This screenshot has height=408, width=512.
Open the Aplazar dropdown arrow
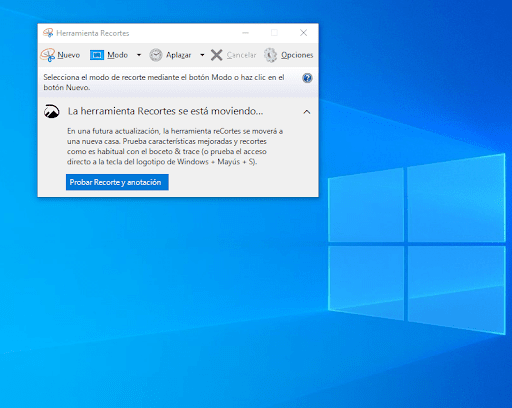(202, 55)
